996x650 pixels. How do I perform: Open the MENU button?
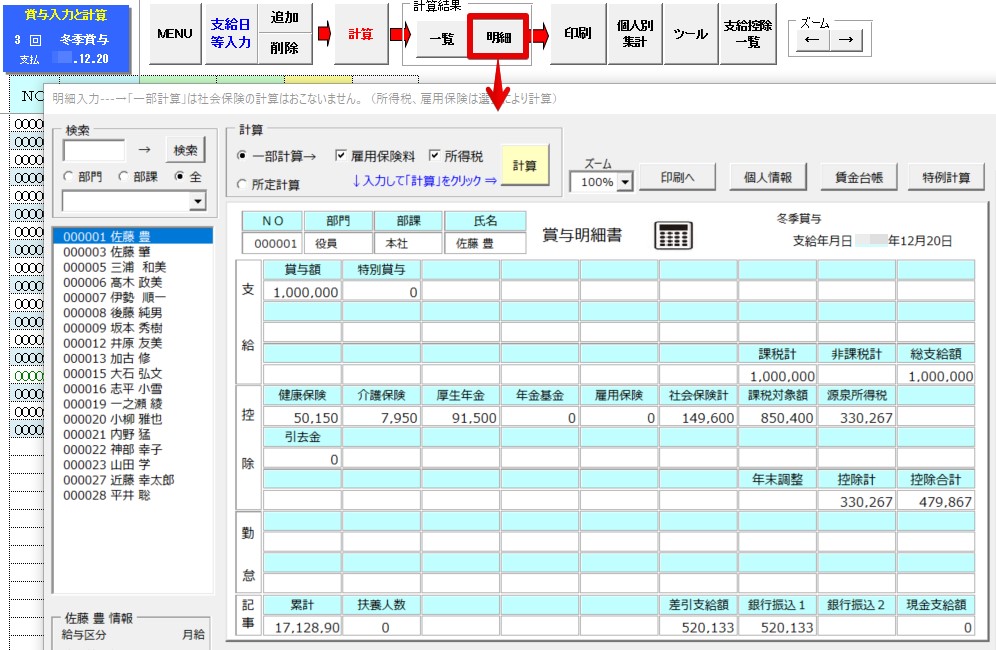pos(175,34)
